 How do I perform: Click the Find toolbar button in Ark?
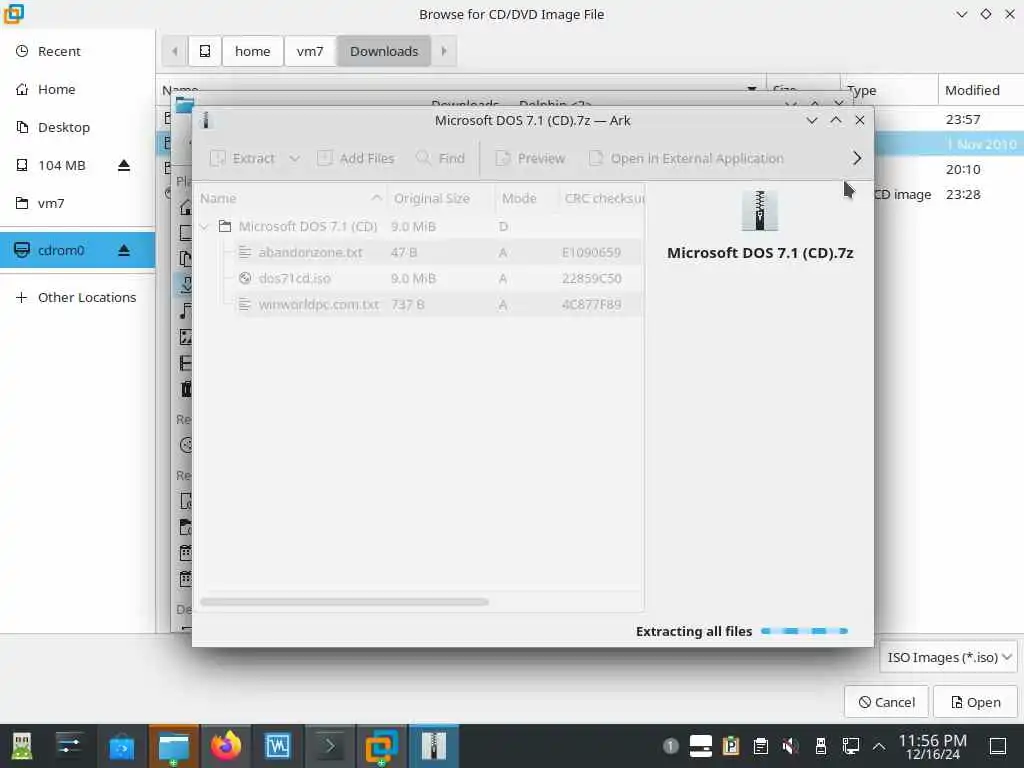[440, 158]
